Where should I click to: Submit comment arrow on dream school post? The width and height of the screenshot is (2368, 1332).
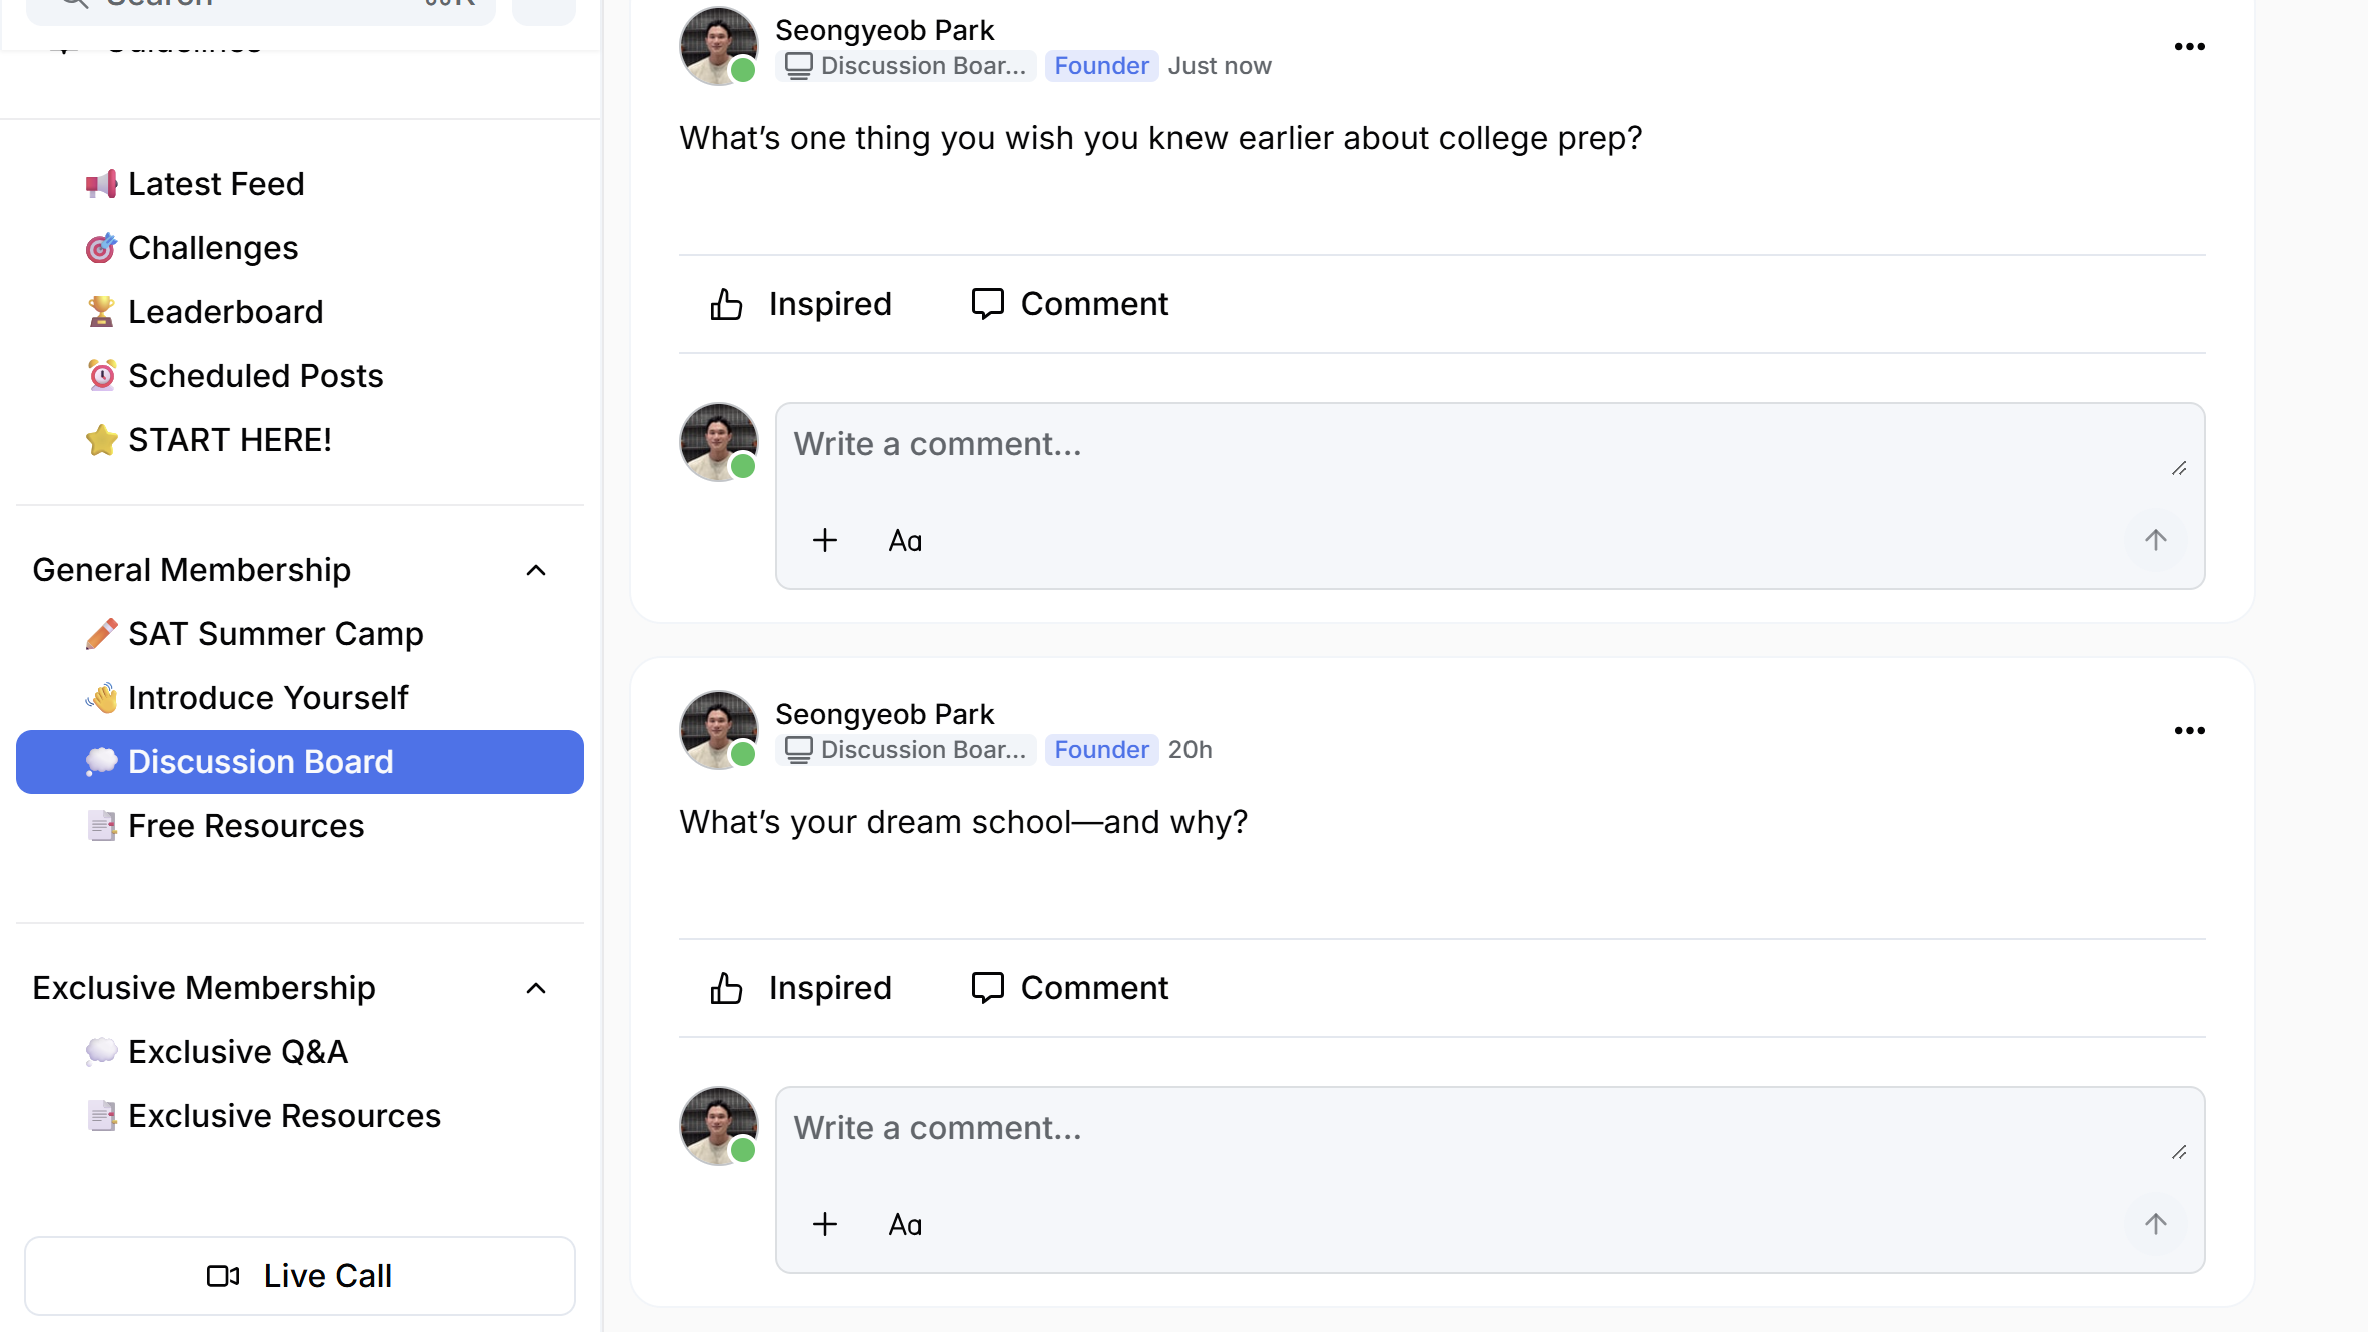point(2155,1225)
